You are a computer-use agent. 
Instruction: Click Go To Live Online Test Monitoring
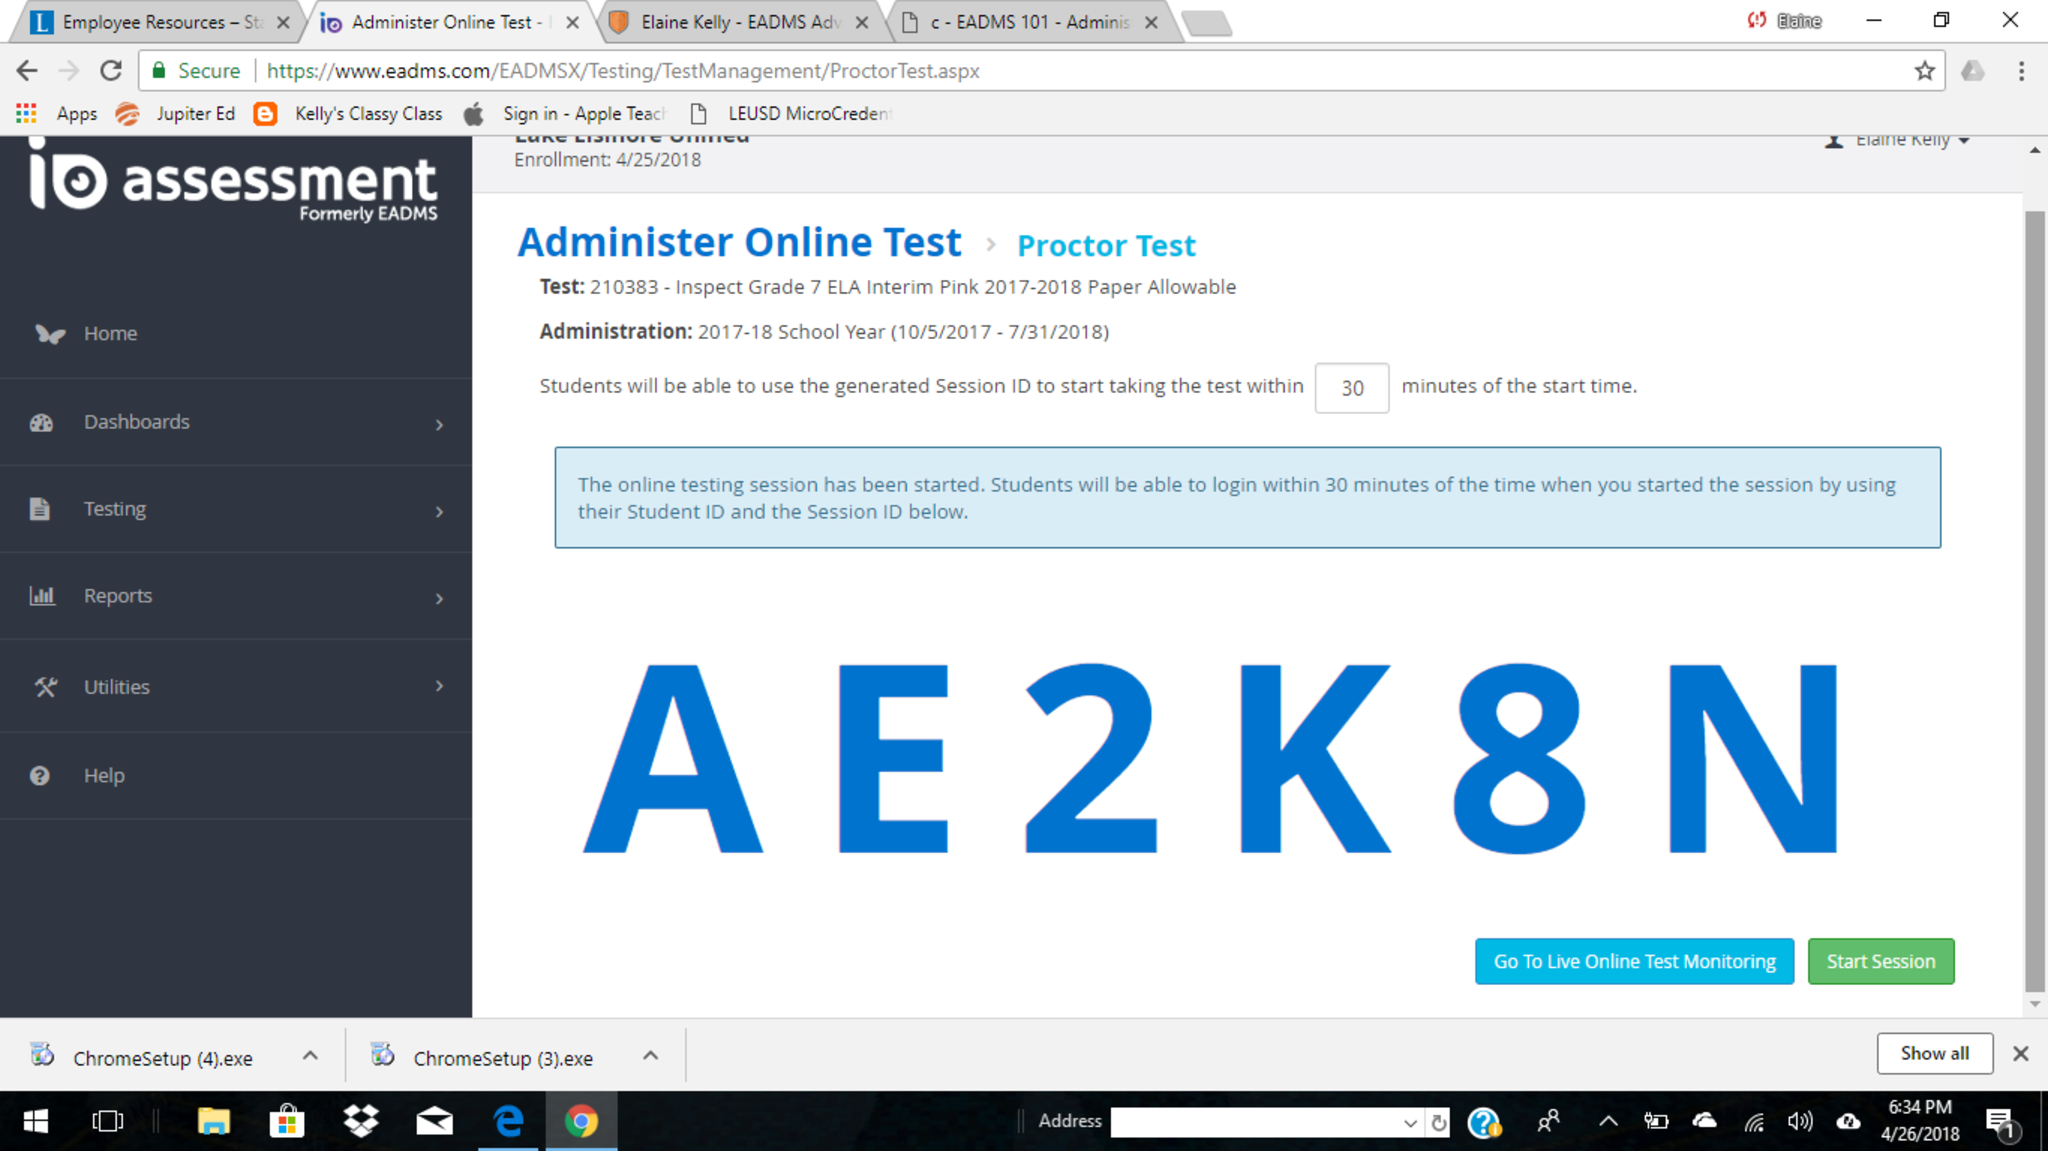1634,961
